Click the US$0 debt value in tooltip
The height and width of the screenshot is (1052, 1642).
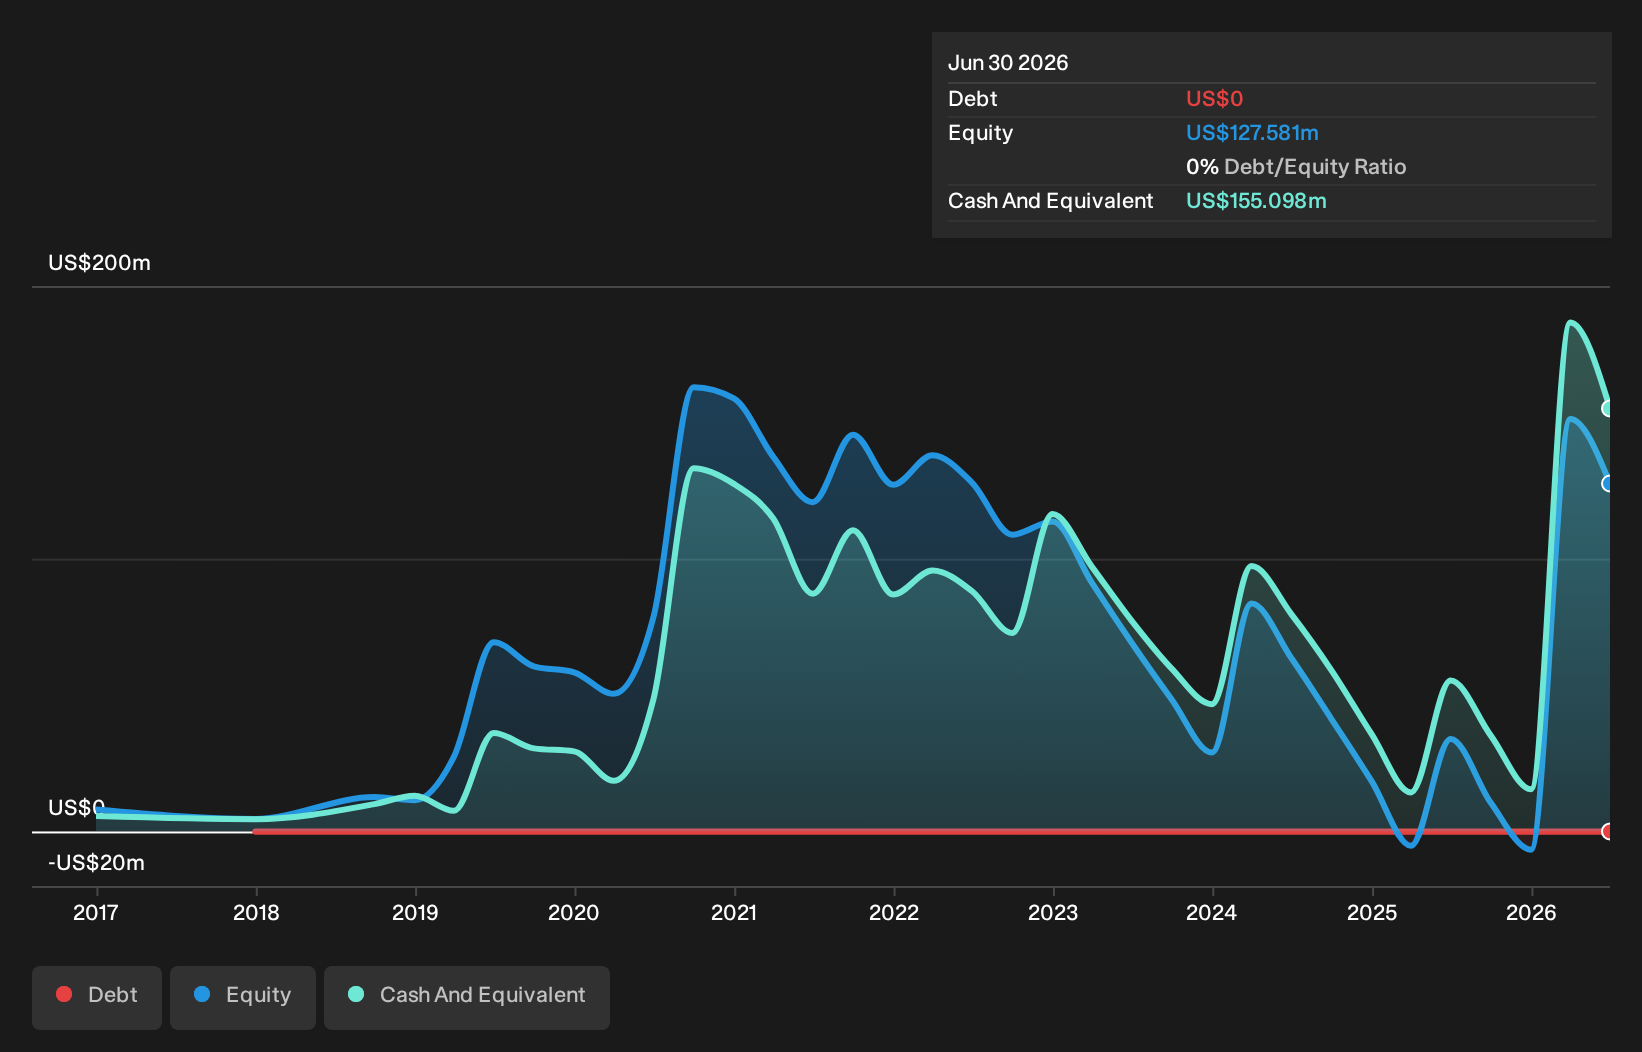pyautogui.click(x=1214, y=99)
